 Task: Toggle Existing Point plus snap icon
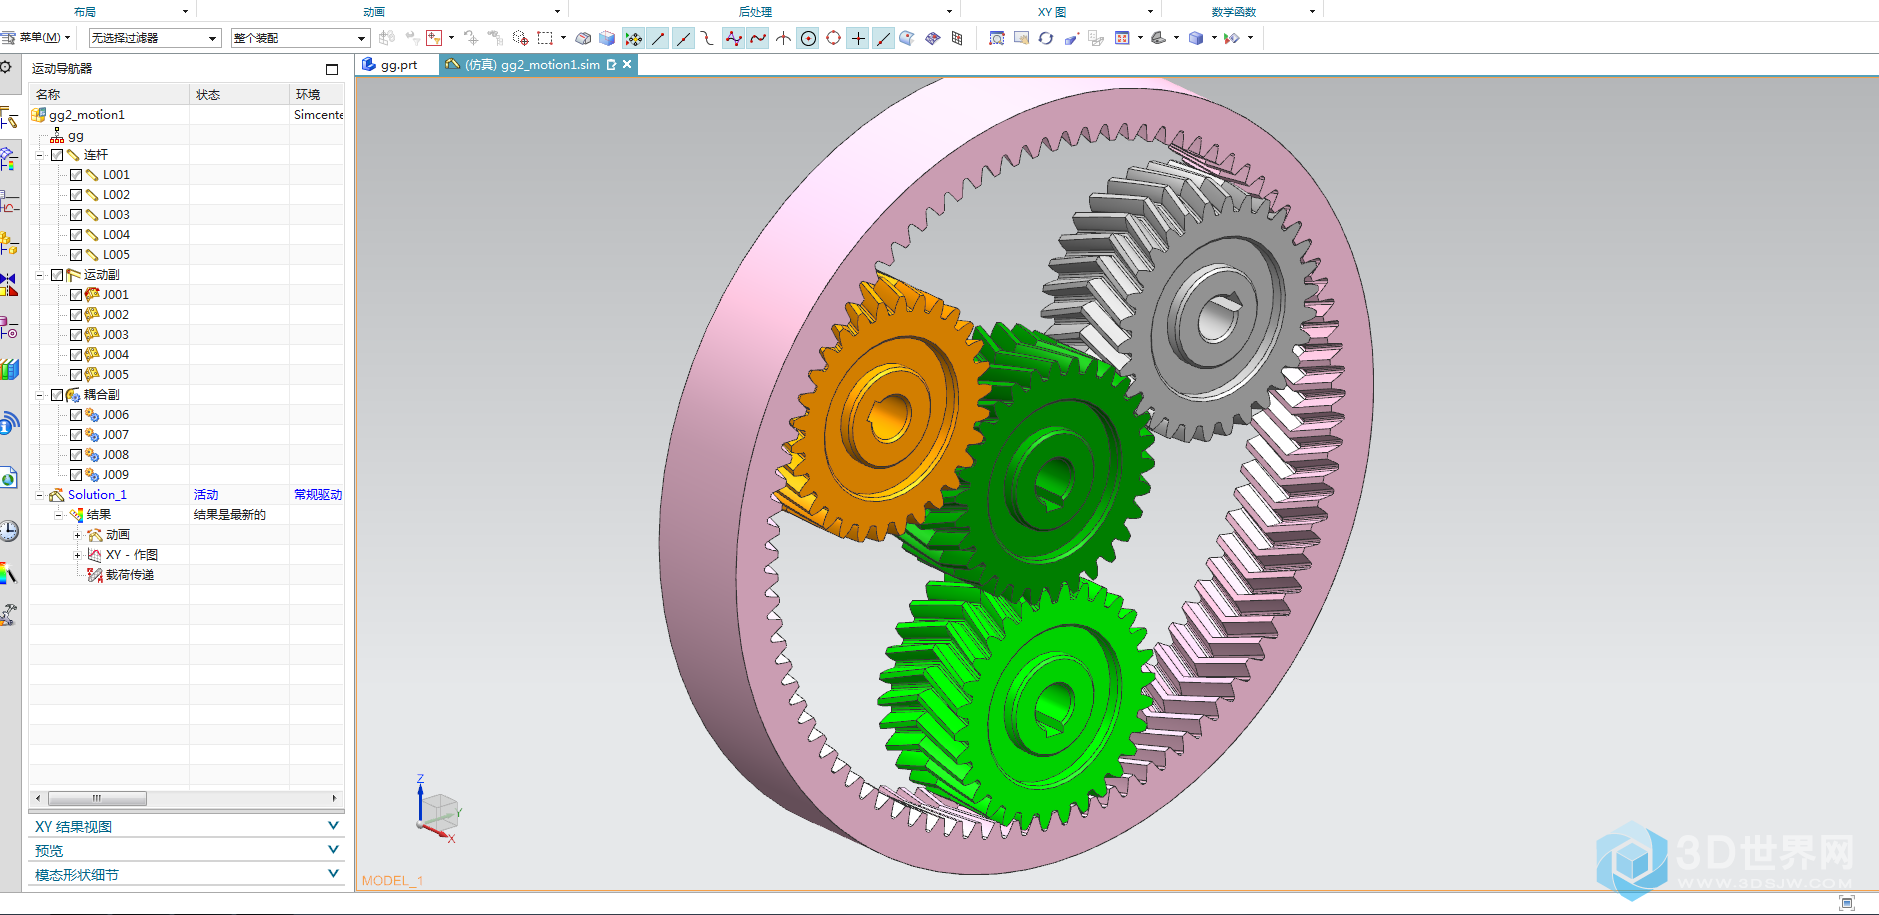[858, 38]
